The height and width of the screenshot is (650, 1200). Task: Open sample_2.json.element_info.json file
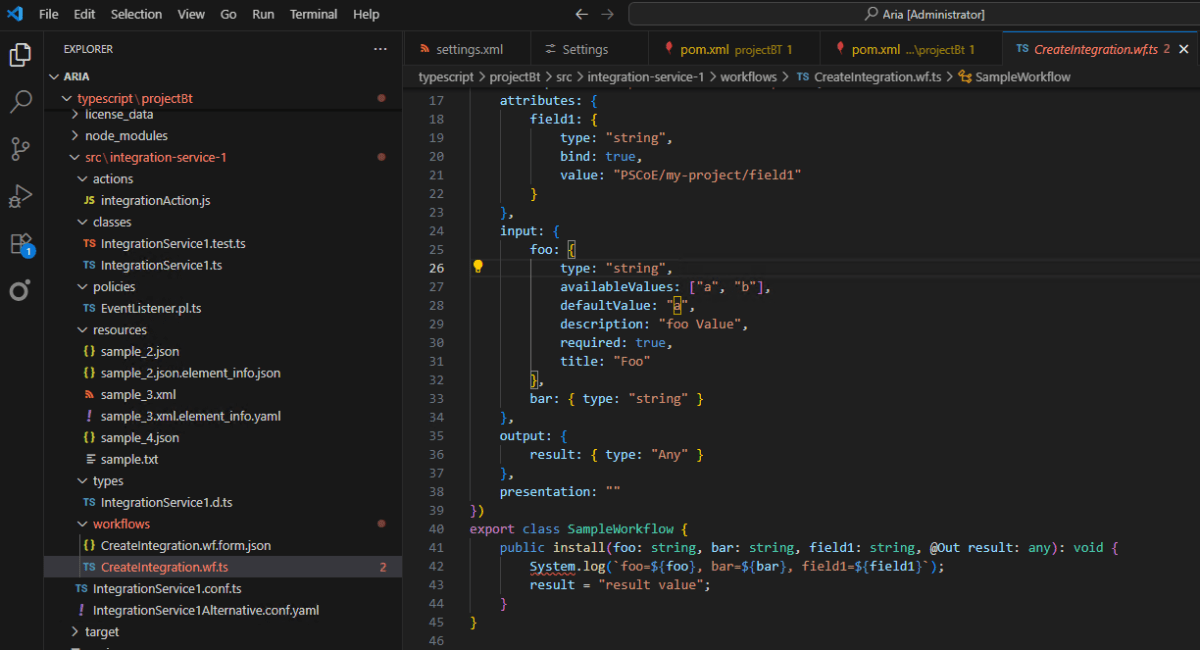[190, 373]
